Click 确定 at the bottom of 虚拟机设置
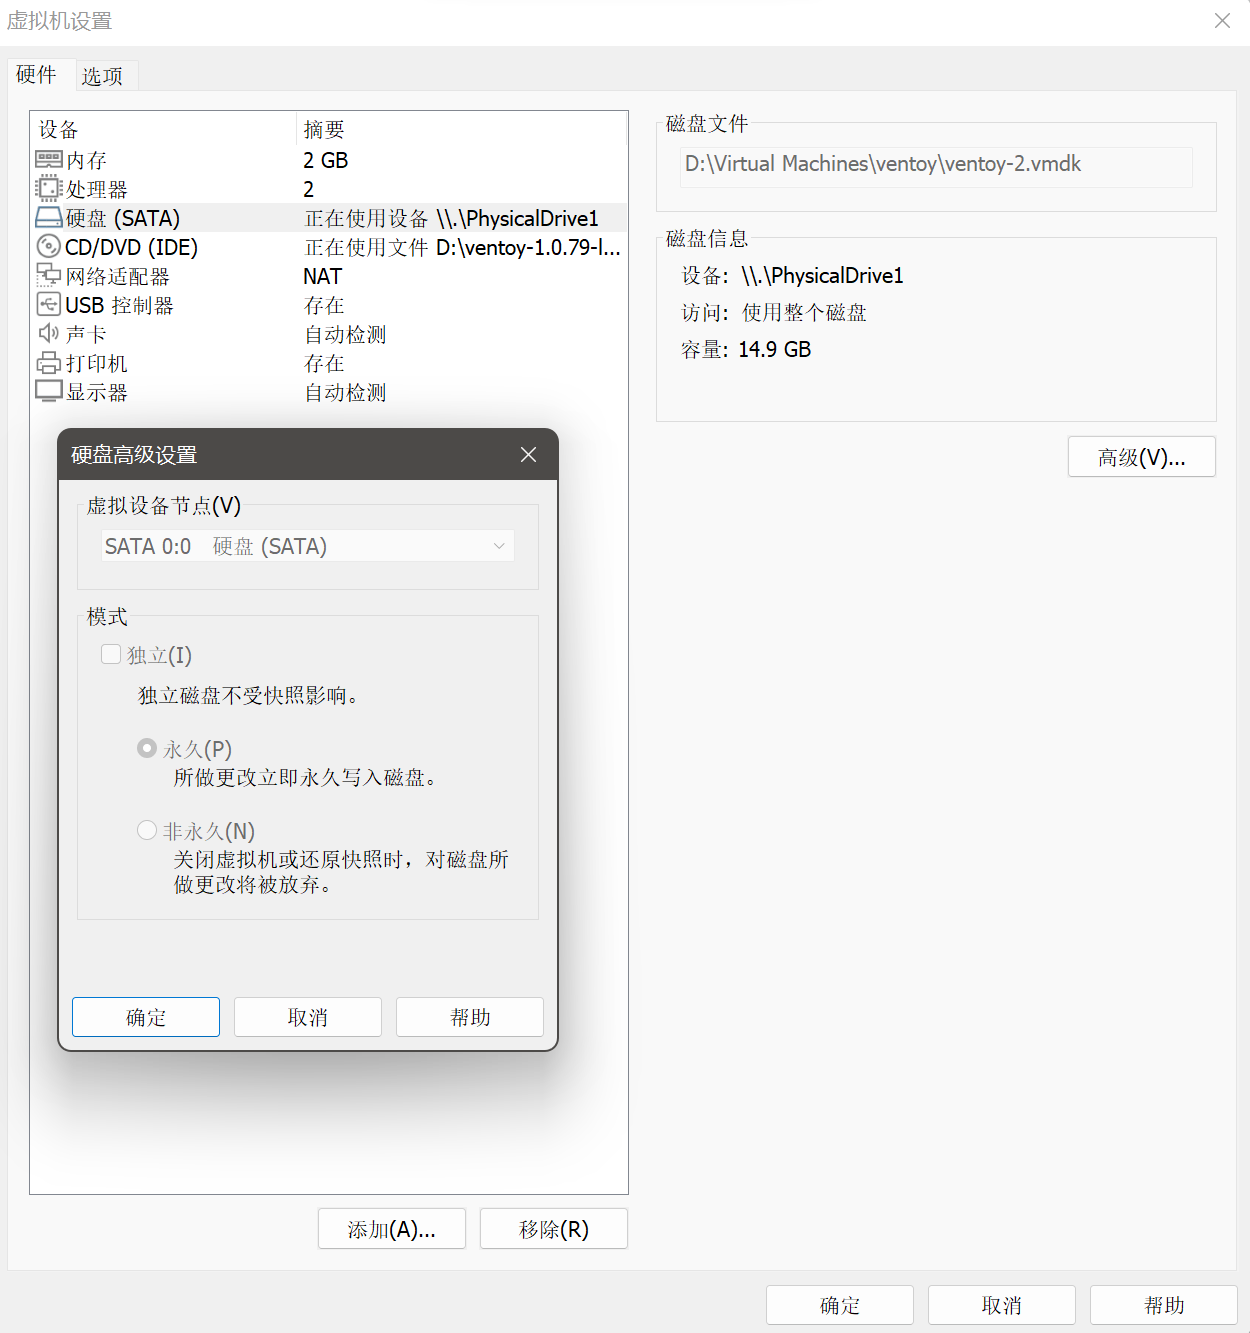1250x1333 pixels. tap(840, 1305)
